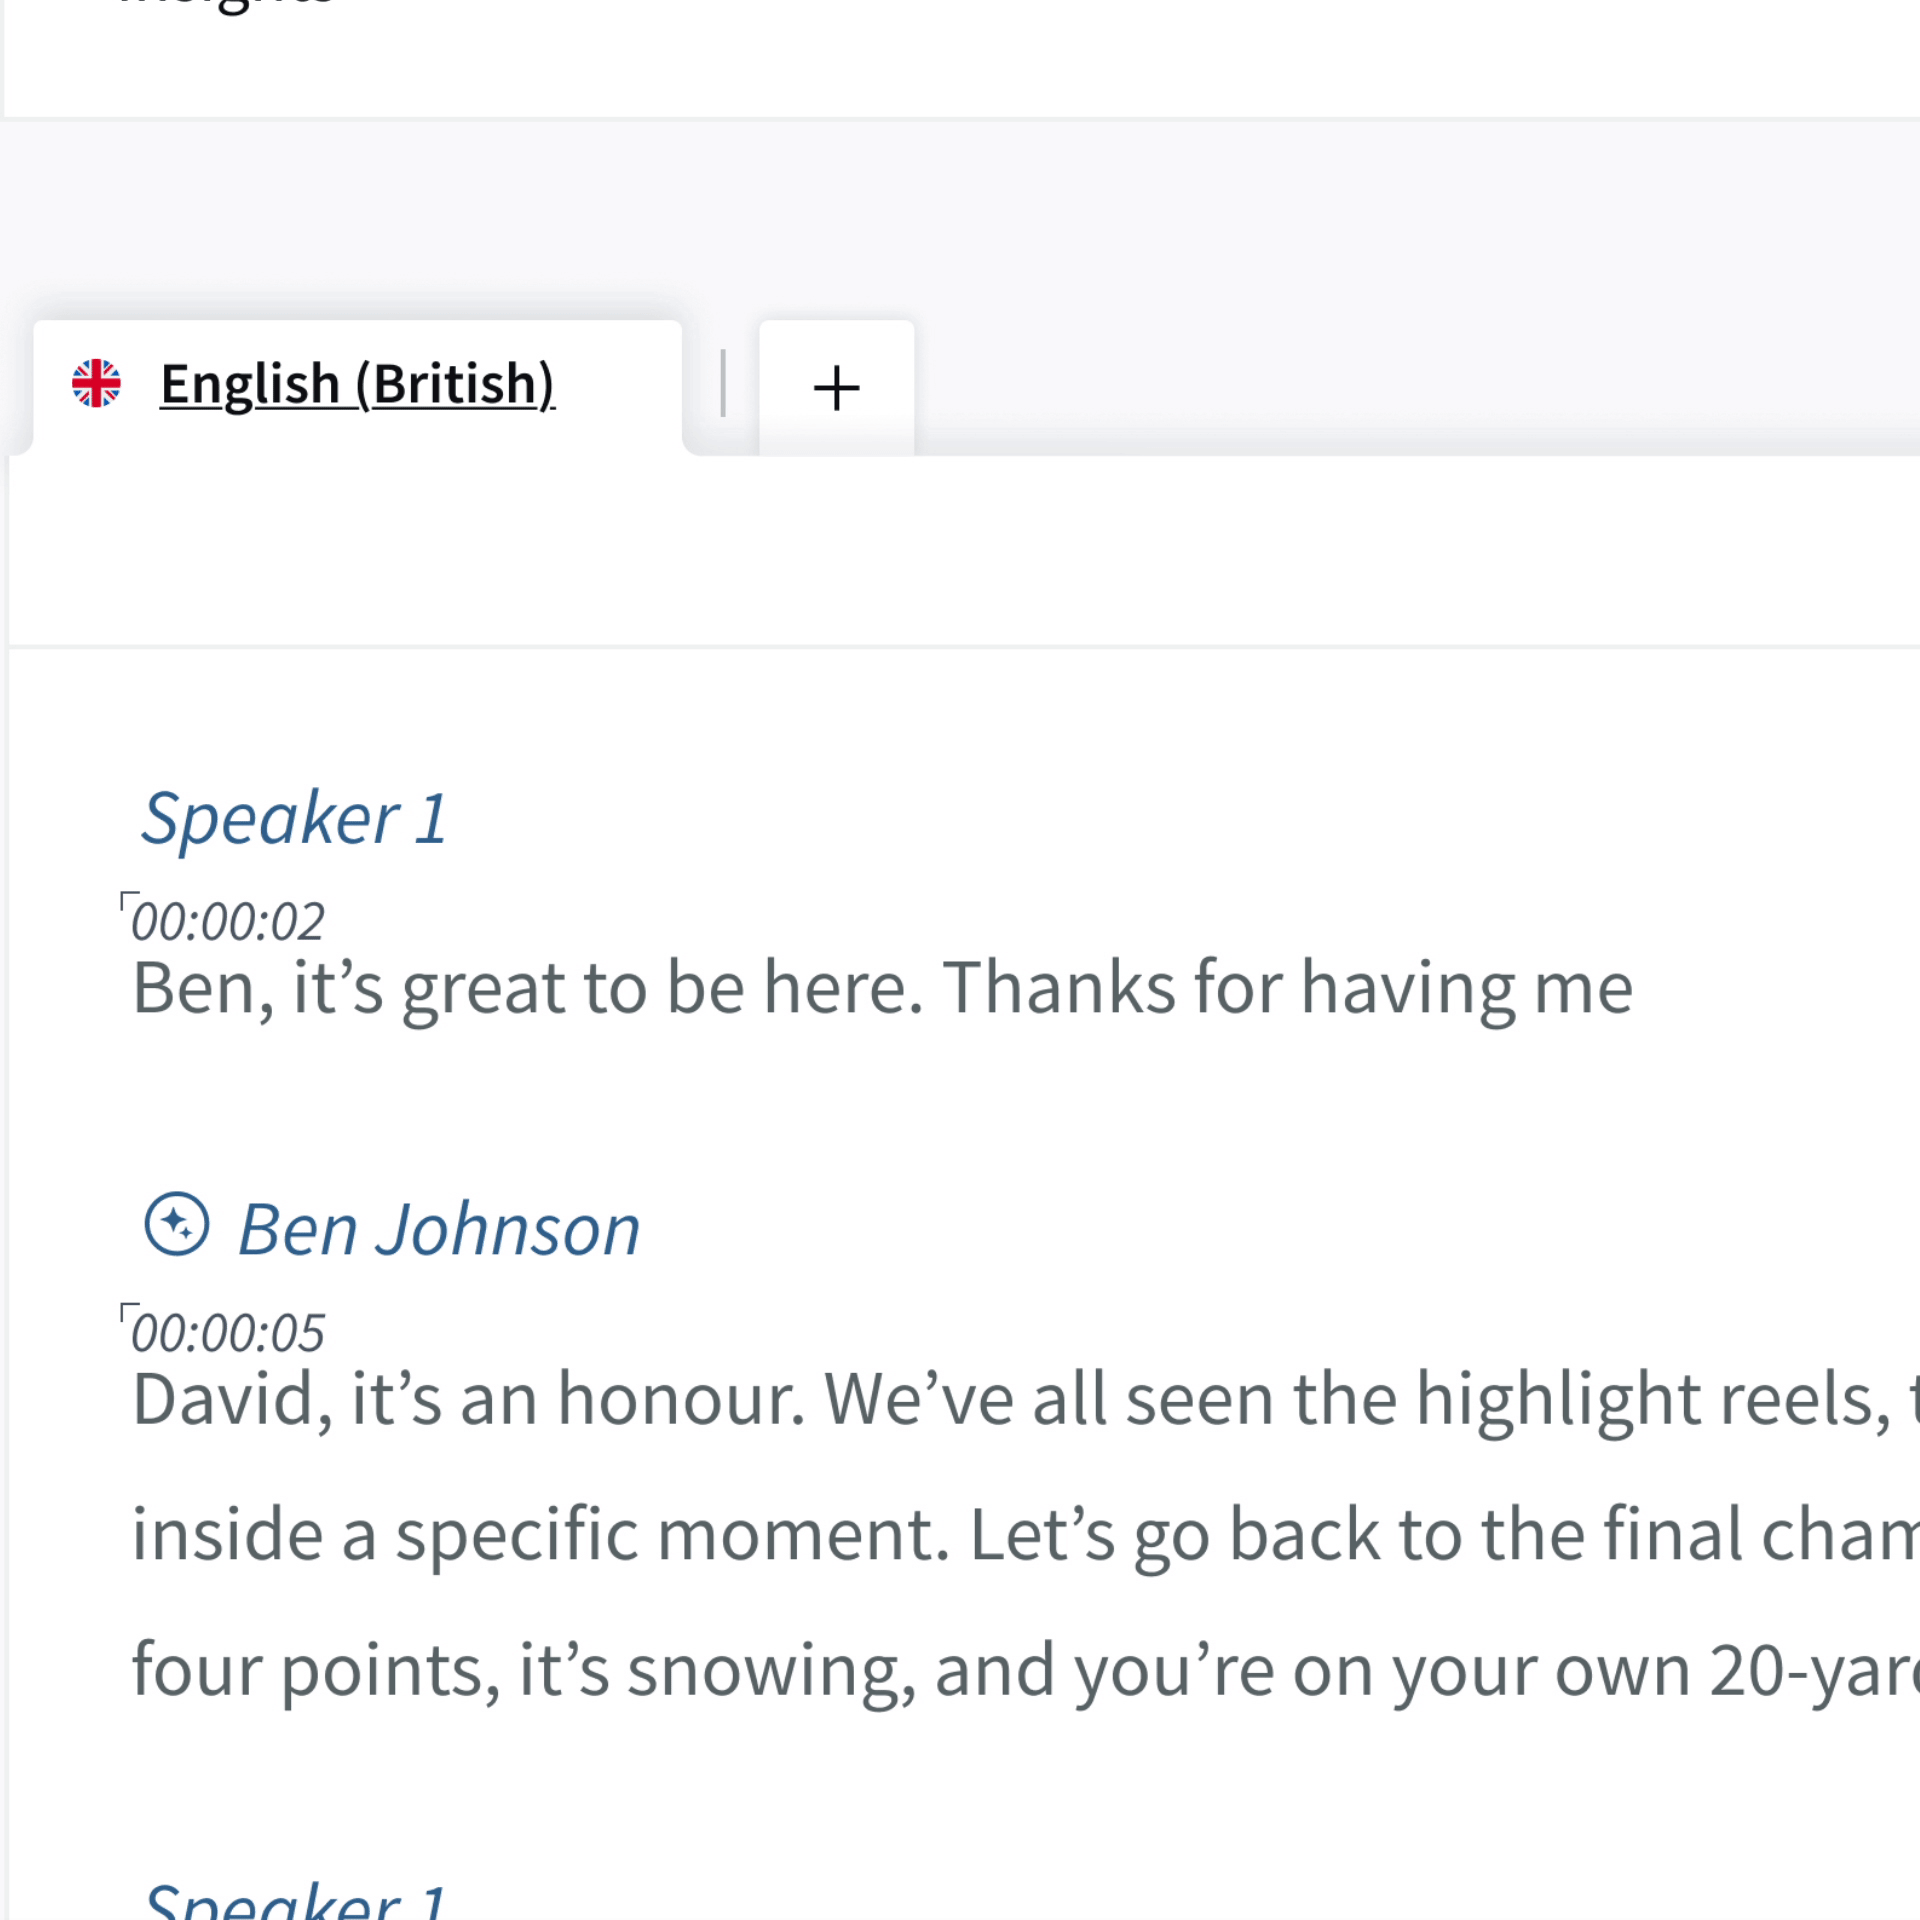
Task: Place cursor in "inside a specific moment" line
Action: tap(540, 1535)
